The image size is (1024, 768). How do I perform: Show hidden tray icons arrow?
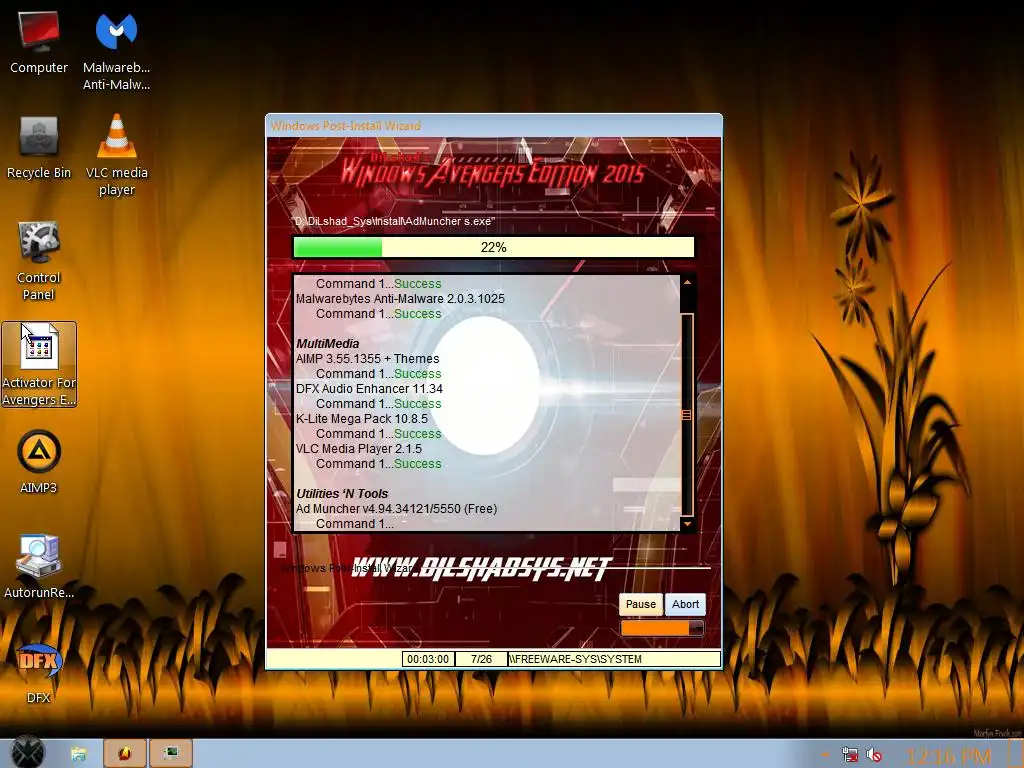(x=825, y=756)
